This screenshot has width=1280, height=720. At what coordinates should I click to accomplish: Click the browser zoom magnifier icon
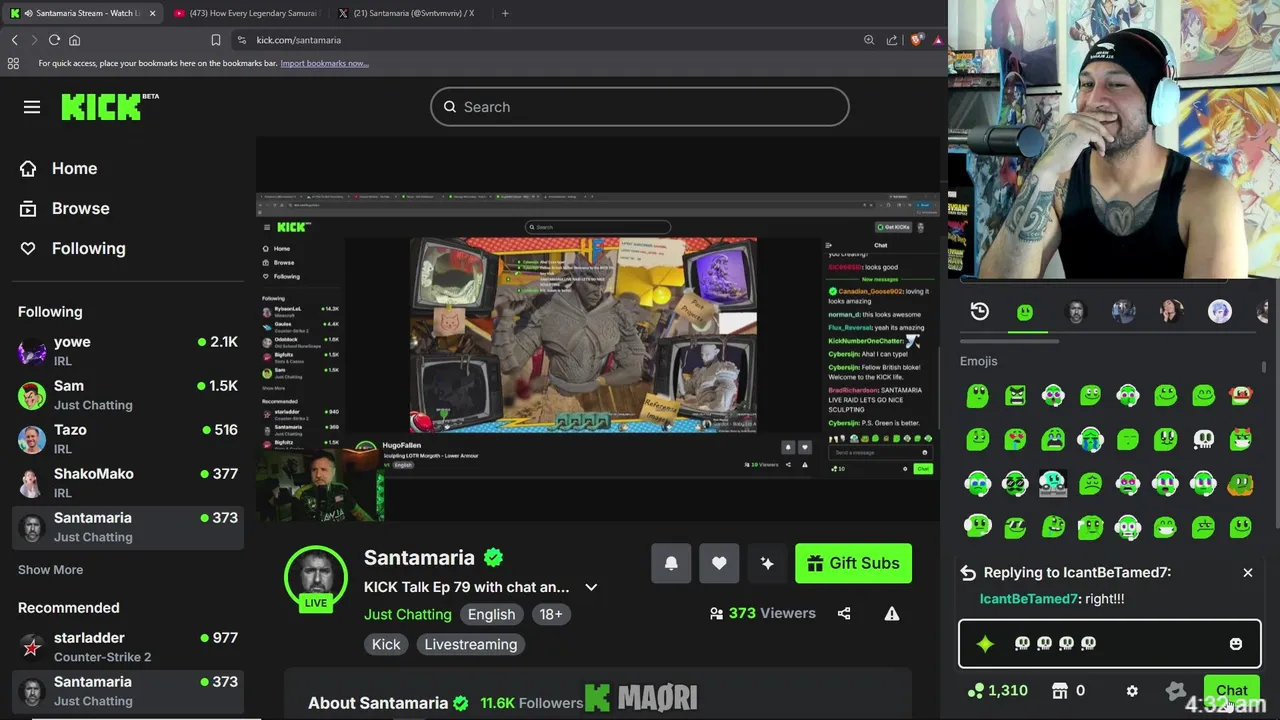(x=869, y=40)
